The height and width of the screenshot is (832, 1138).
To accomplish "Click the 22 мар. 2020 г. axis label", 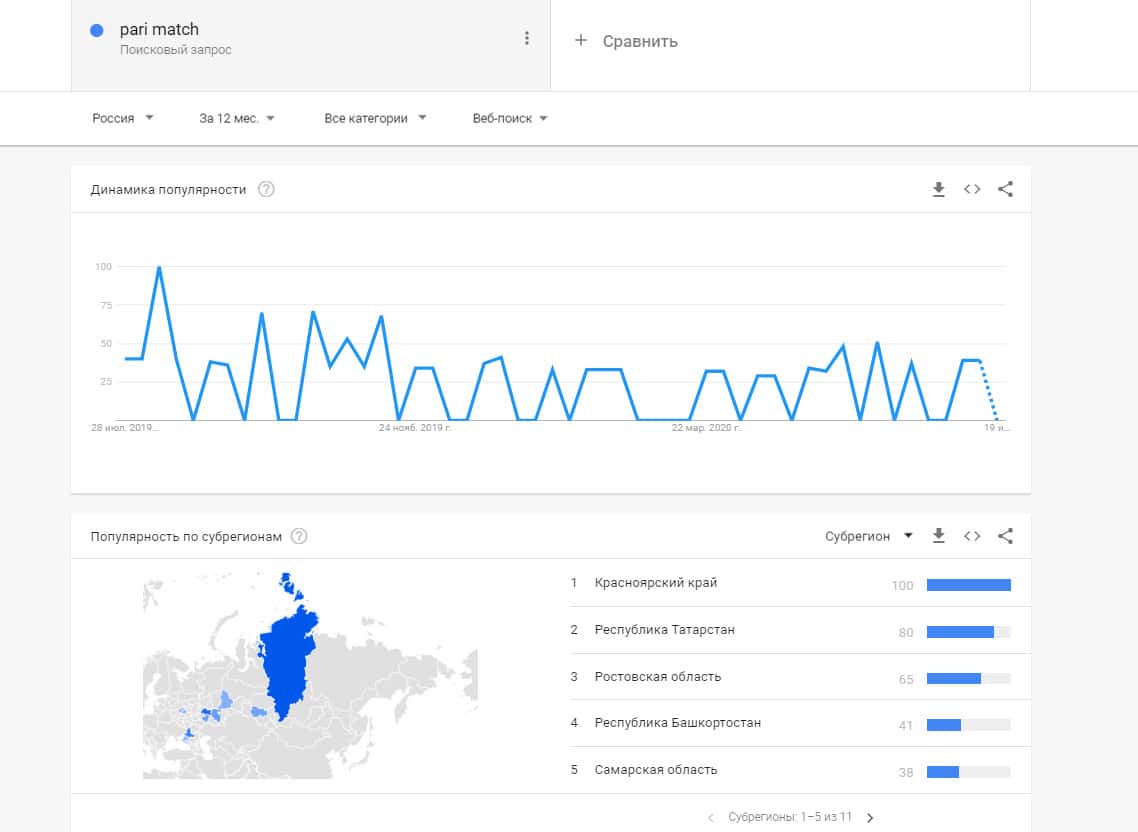I will pyautogui.click(x=706, y=428).
